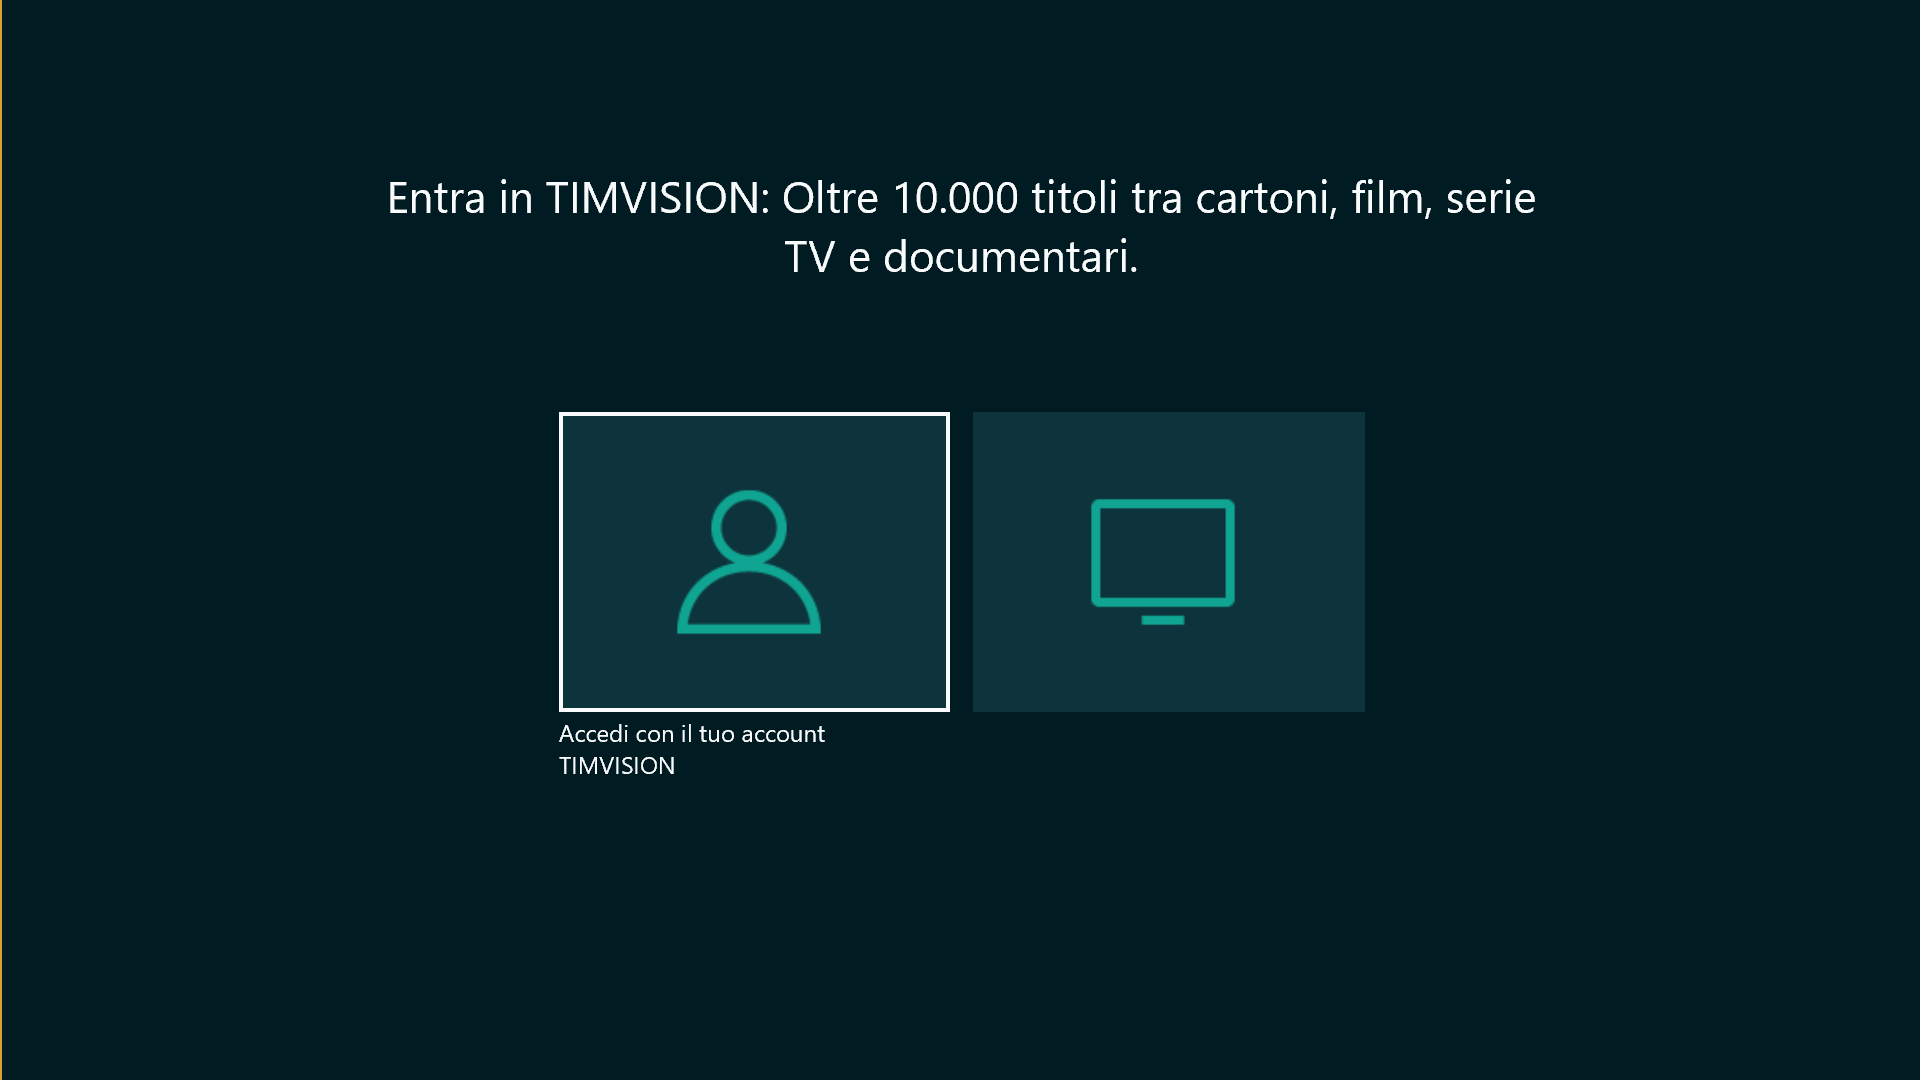Click the word 'account' in tile caption

click(x=782, y=734)
